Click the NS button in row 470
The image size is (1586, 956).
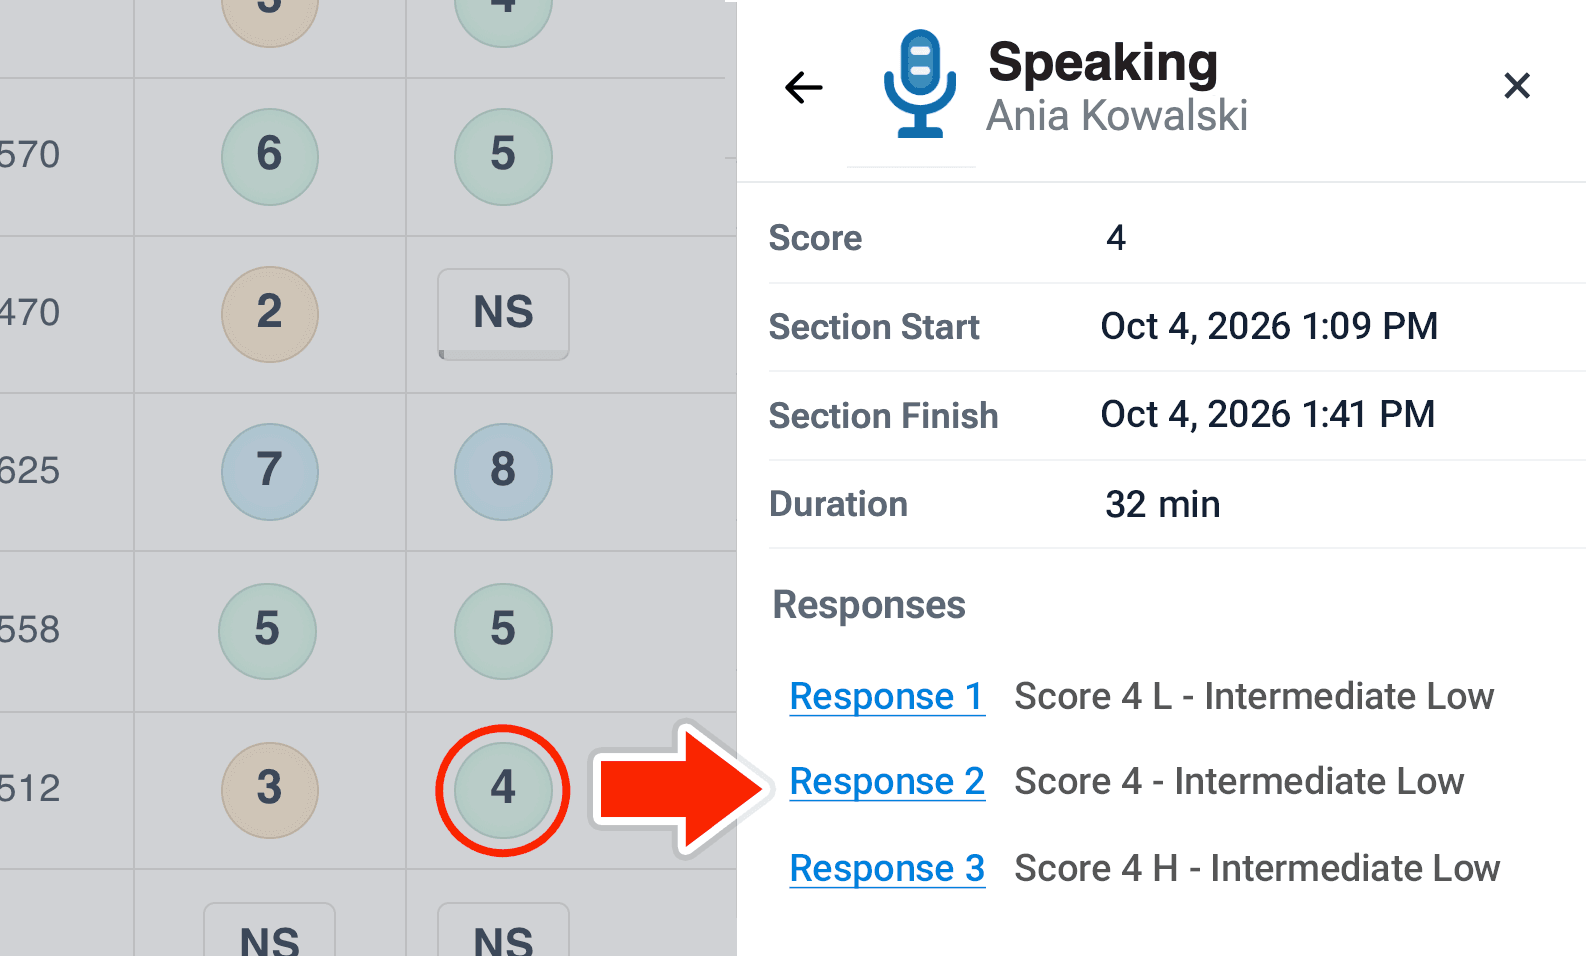pyautogui.click(x=504, y=314)
